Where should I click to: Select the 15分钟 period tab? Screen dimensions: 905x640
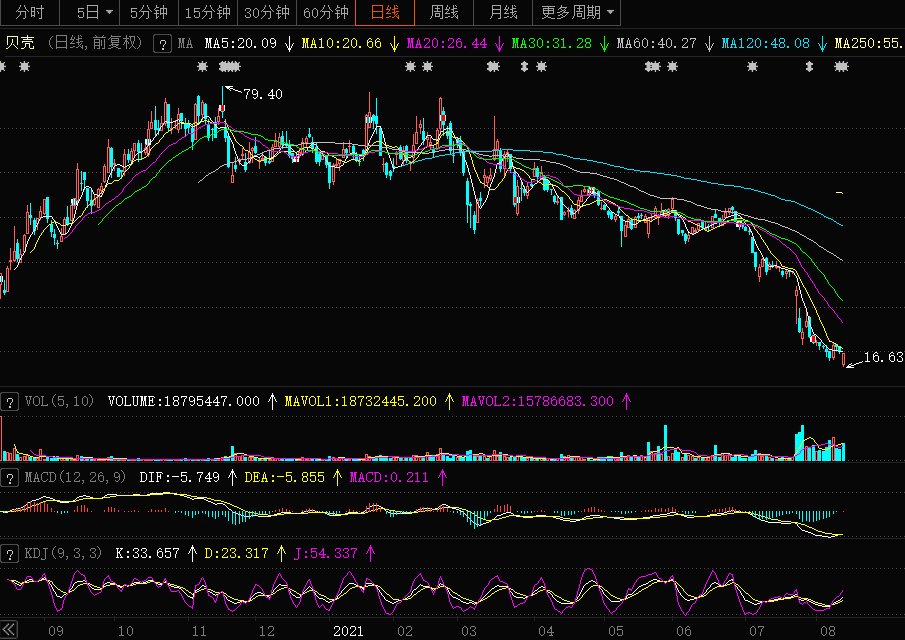pyautogui.click(x=207, y=12)
